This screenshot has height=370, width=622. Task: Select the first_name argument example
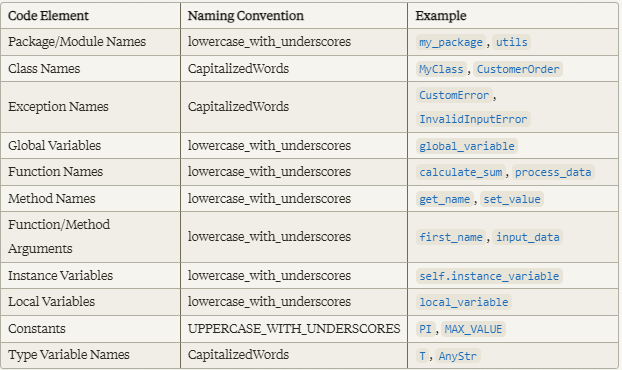tap(451, 238)
